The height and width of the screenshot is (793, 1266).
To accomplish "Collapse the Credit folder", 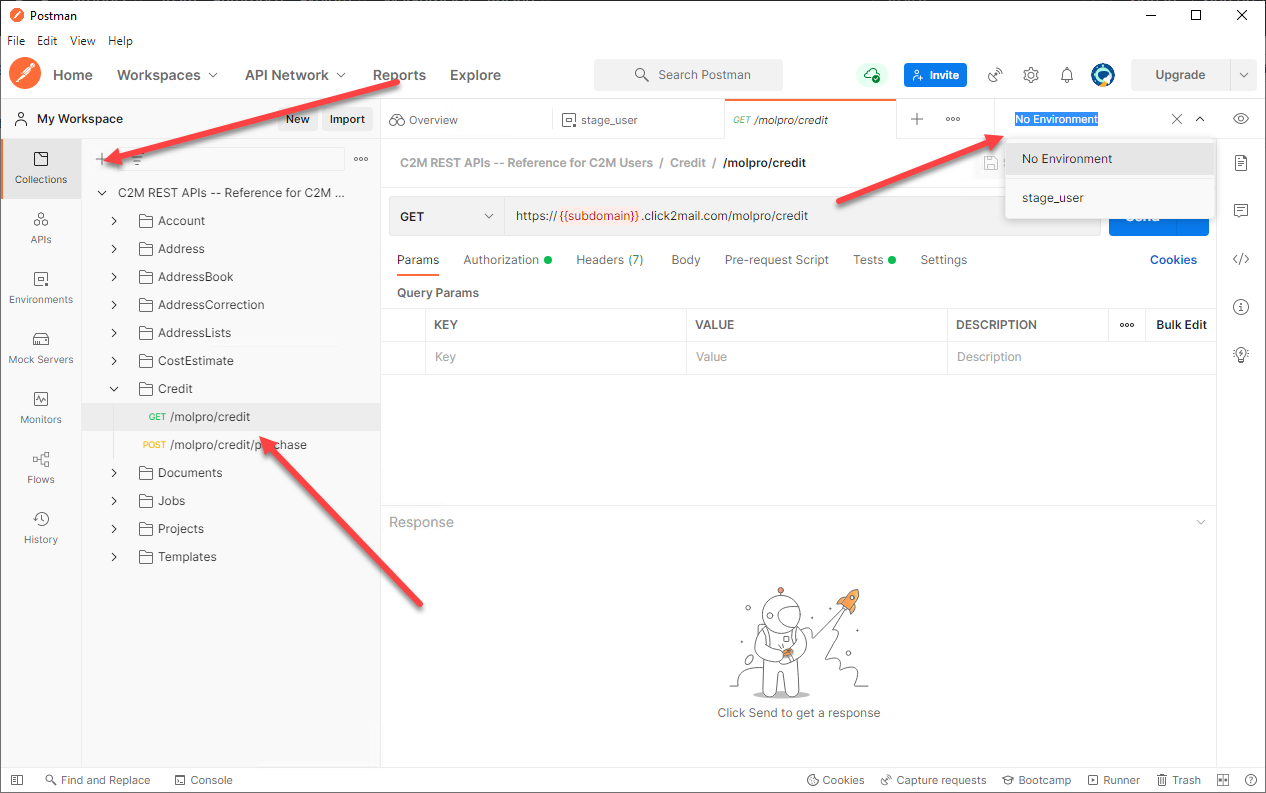I will [114, 389].
